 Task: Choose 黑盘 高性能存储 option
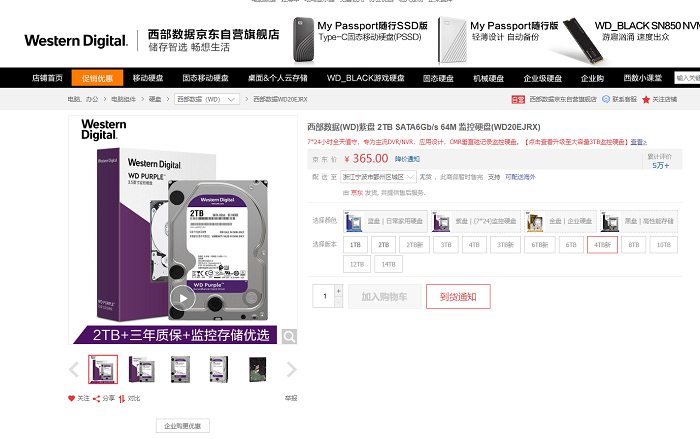(x=639, y=221)
